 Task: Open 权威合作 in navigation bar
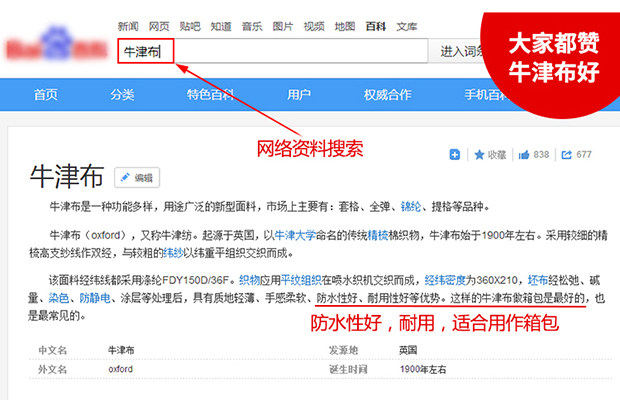click(x=388, y=94)
